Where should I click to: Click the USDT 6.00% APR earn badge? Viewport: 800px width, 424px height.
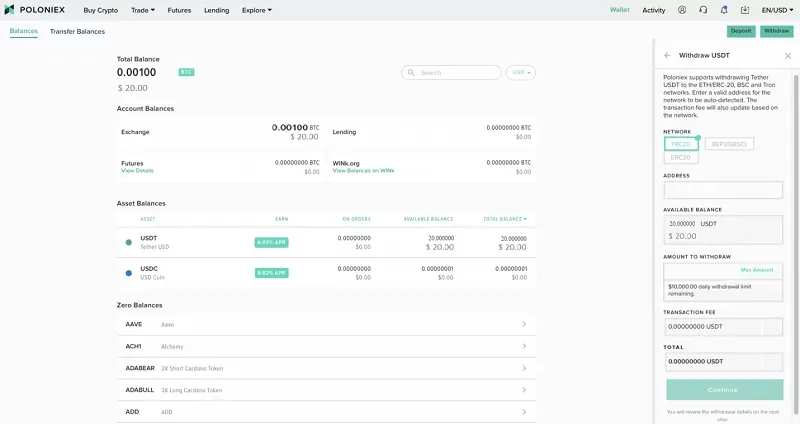271,242
